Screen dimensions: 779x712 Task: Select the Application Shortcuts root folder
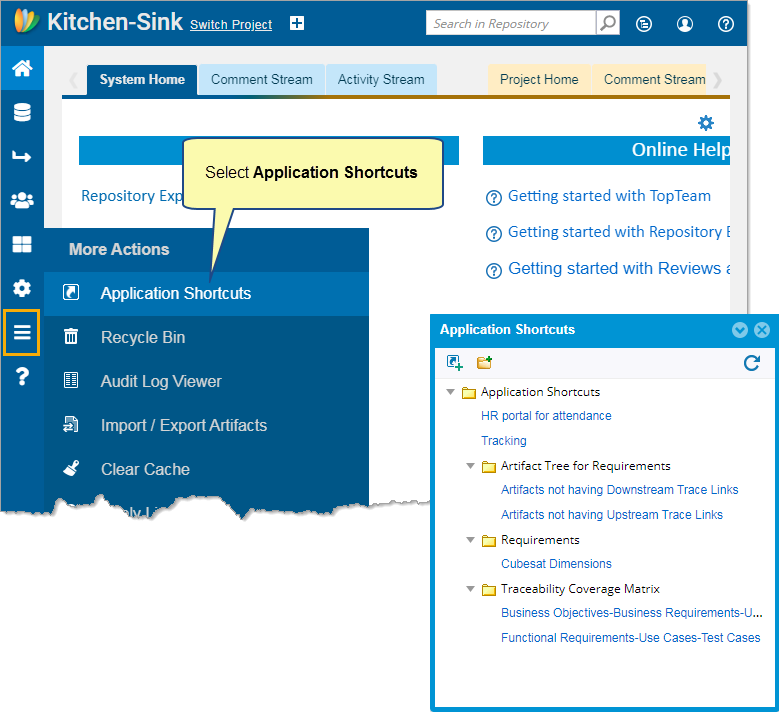[540, 392]
